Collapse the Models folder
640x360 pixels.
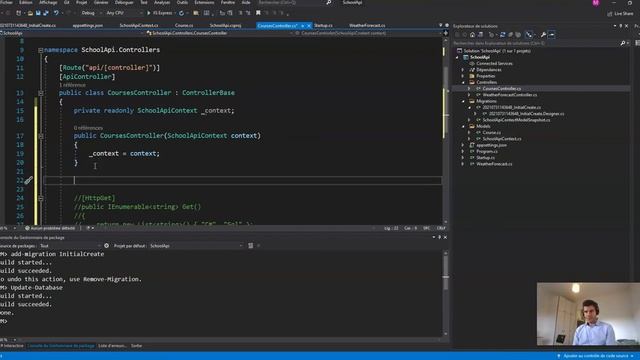(463, 127)
